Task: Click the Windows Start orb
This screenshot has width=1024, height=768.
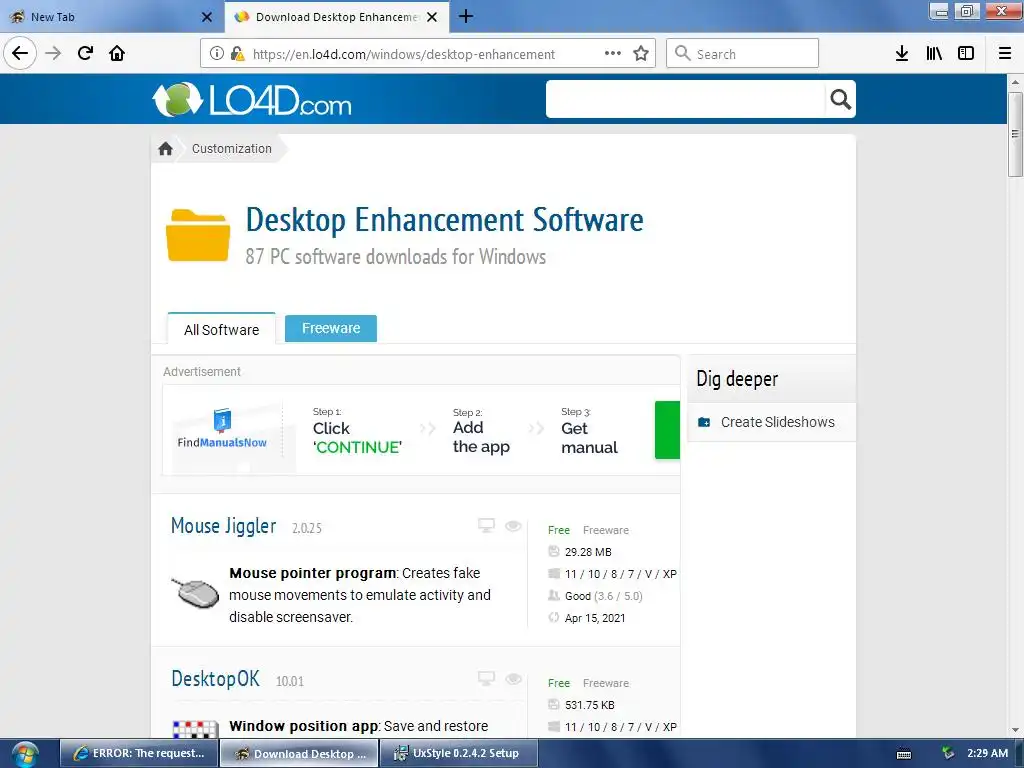Action: pyautogui.click(x=24, y=754)
